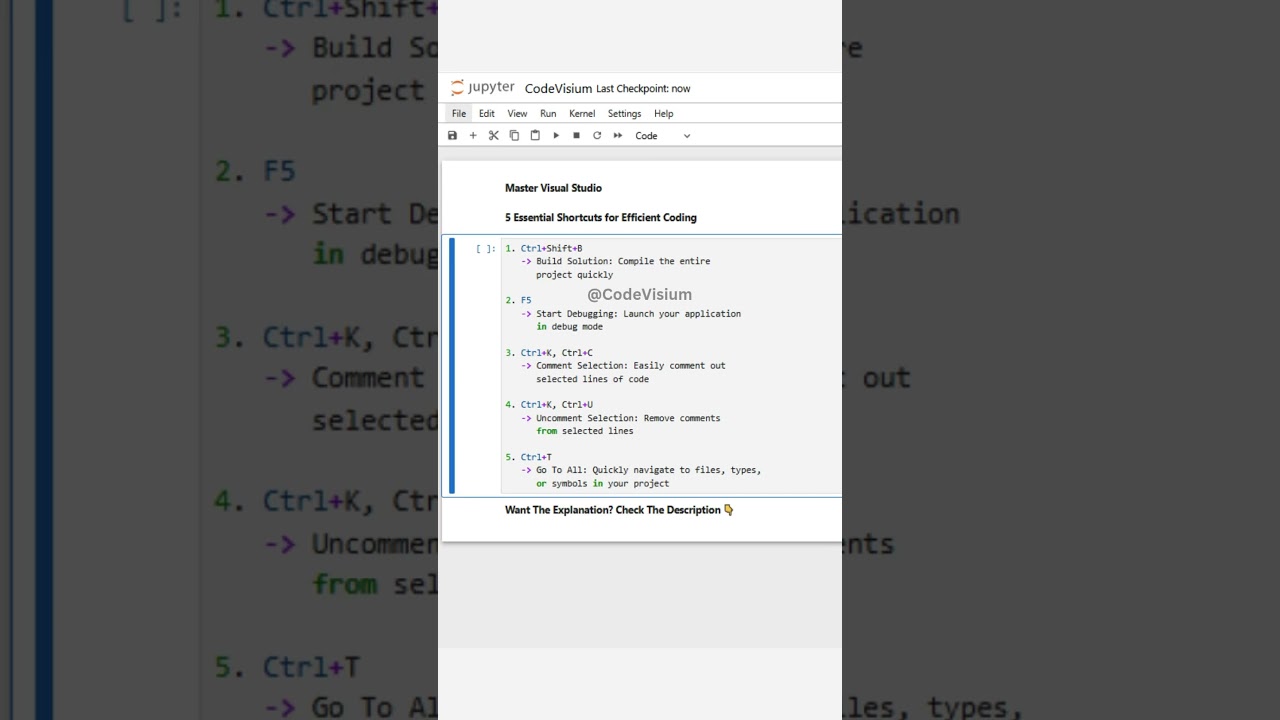
Task: Copy the selected cell
Action: click(x=514, y=136)
